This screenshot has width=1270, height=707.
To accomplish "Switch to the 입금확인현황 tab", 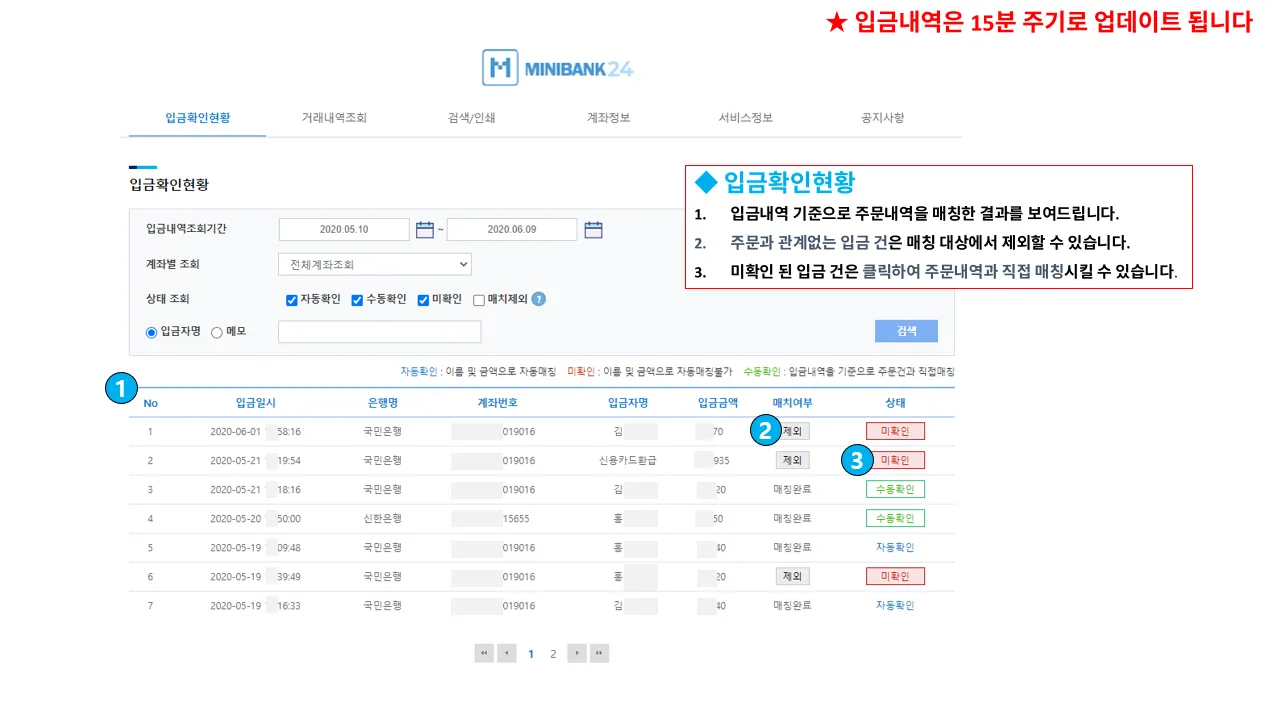I will [198, 118].
